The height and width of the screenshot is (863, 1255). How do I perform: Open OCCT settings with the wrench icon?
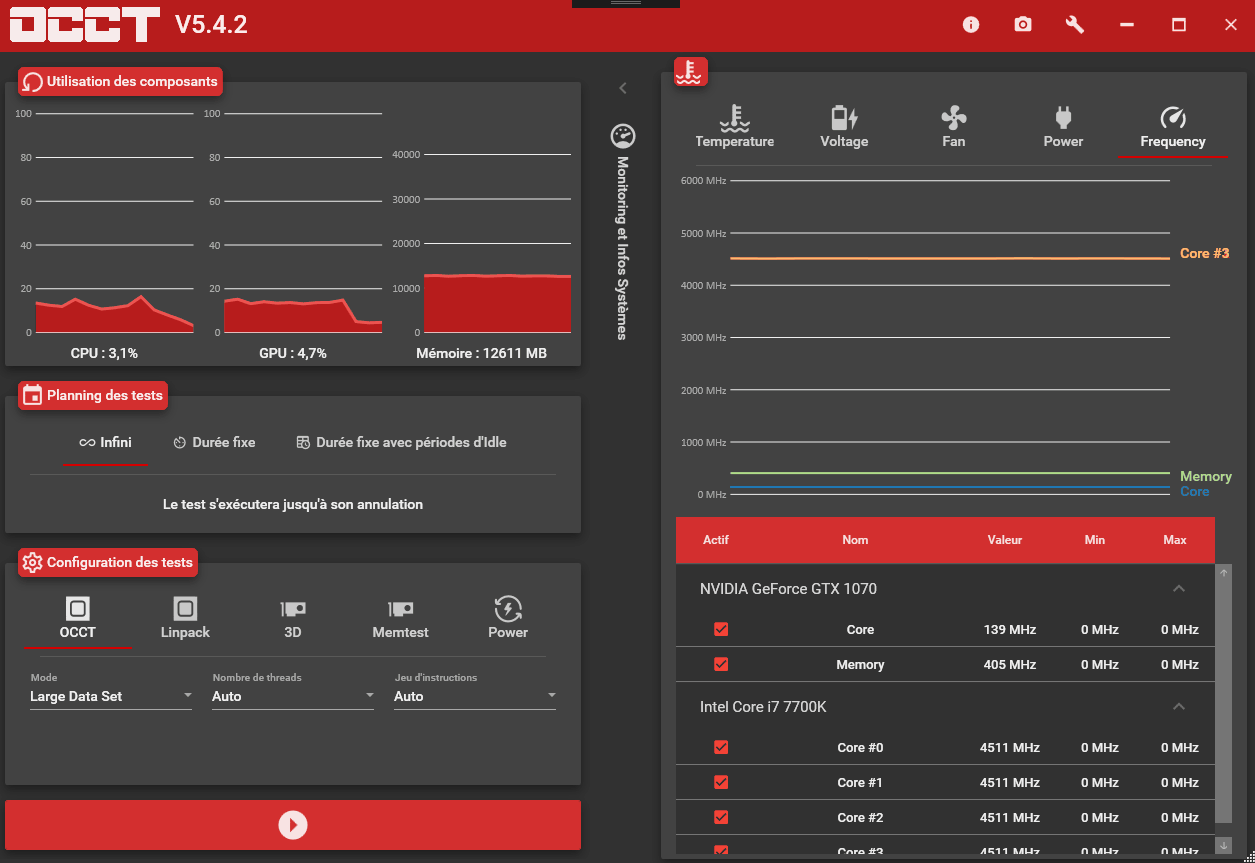pyautogui.click(x=1074, y=24)
